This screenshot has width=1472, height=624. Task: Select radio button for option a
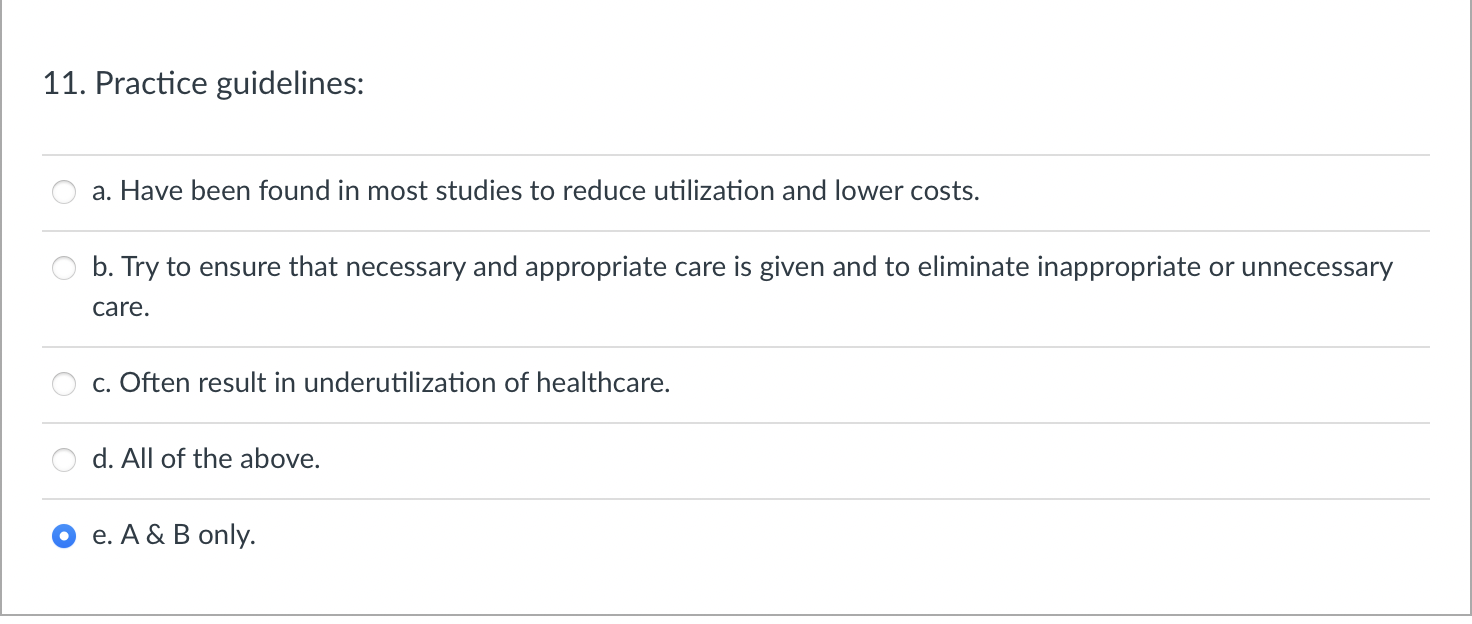(63, 192)
